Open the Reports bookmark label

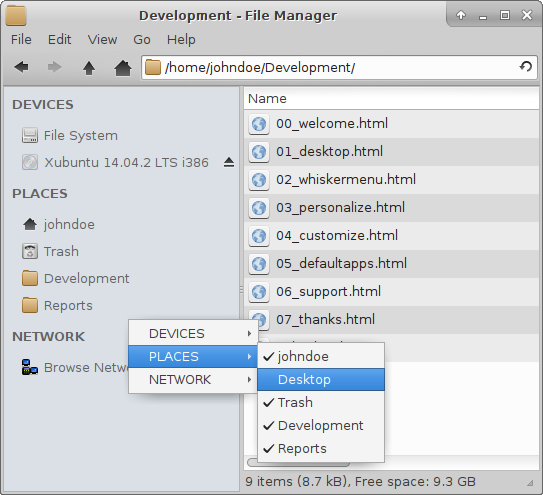click(x=68, y=306)
